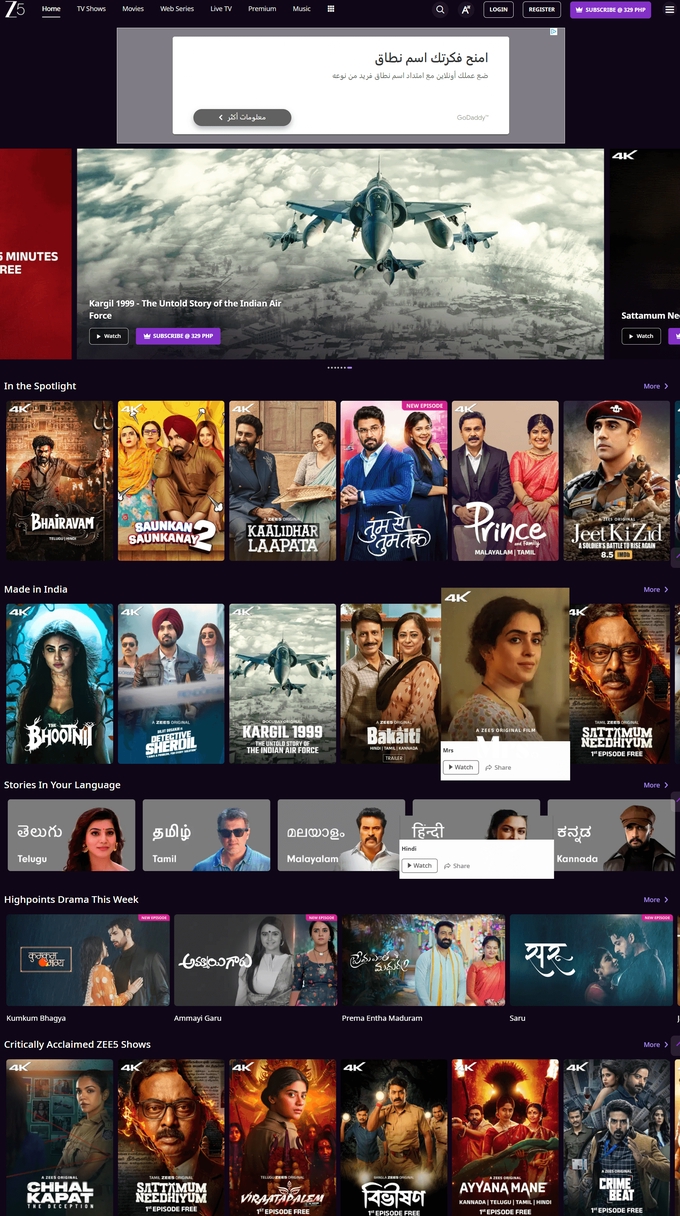Expand More for Critically Acclaimed ZEE5 Shows

[655, 1045]
